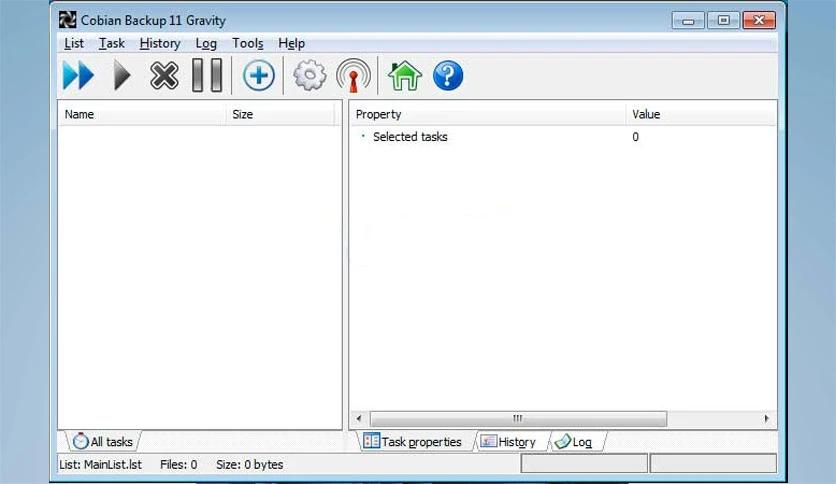Click the Property column header
836x484 pixels.
(488, 114)
